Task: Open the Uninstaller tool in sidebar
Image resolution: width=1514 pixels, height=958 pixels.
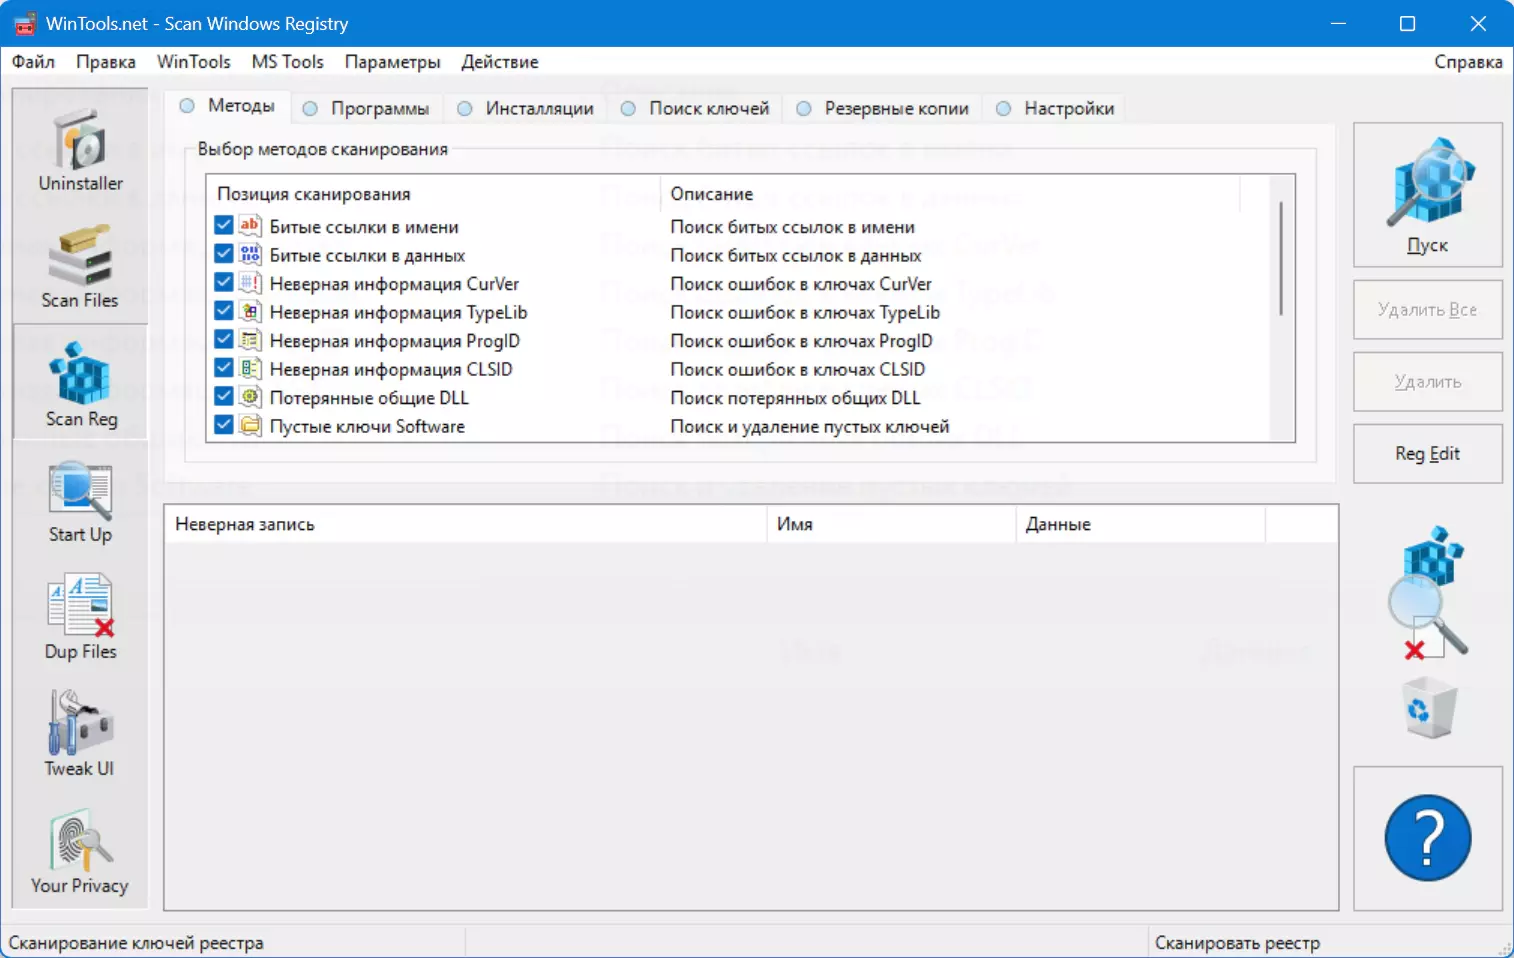Action: 80,150
